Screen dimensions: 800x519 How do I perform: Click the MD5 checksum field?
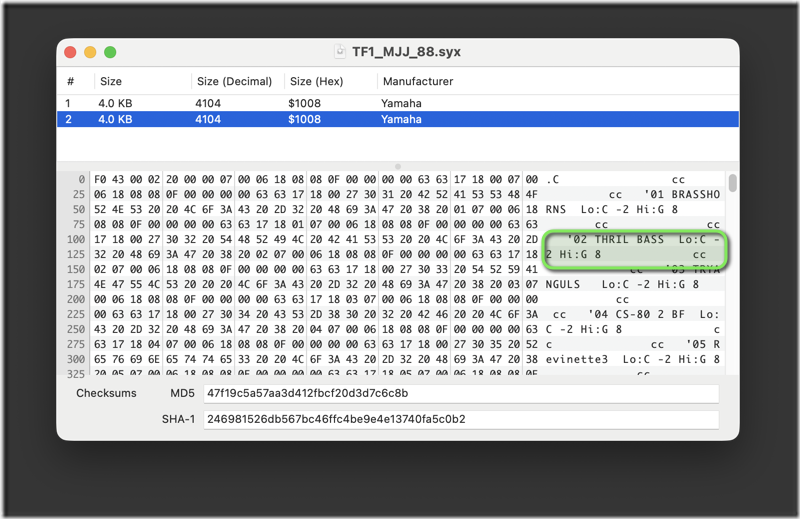coord(460,394)
